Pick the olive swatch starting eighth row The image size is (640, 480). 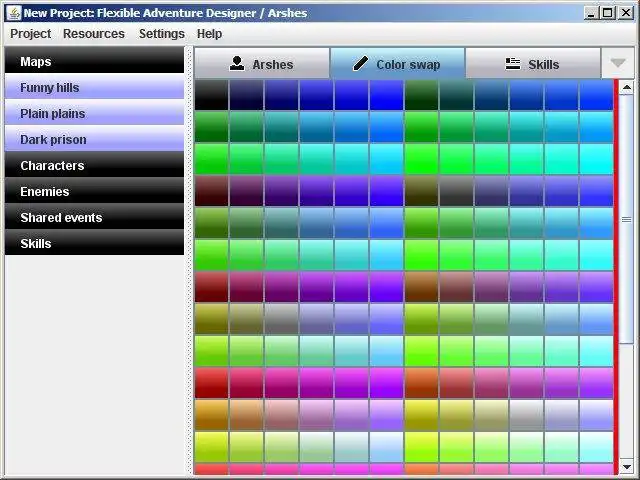tap(211, 319)
